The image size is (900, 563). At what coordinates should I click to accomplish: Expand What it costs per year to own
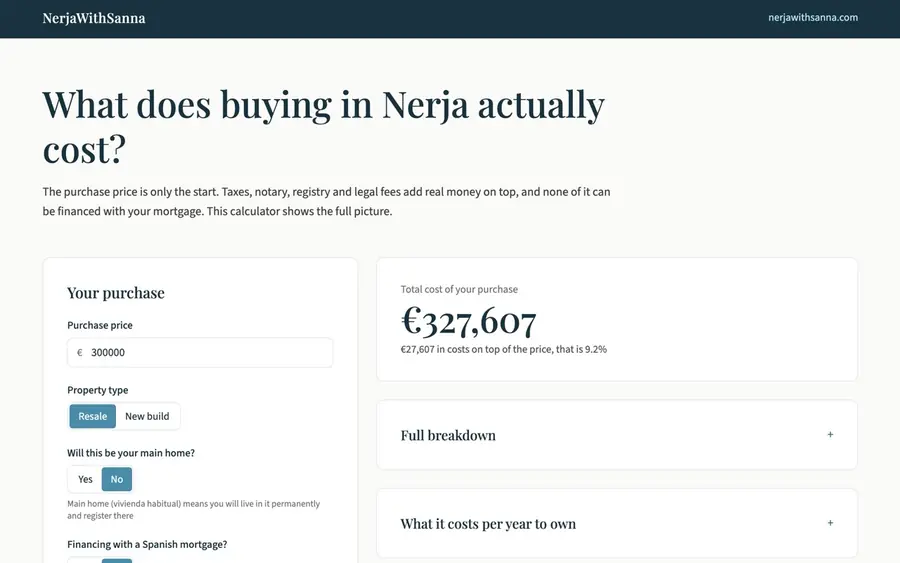click(617, 523)
